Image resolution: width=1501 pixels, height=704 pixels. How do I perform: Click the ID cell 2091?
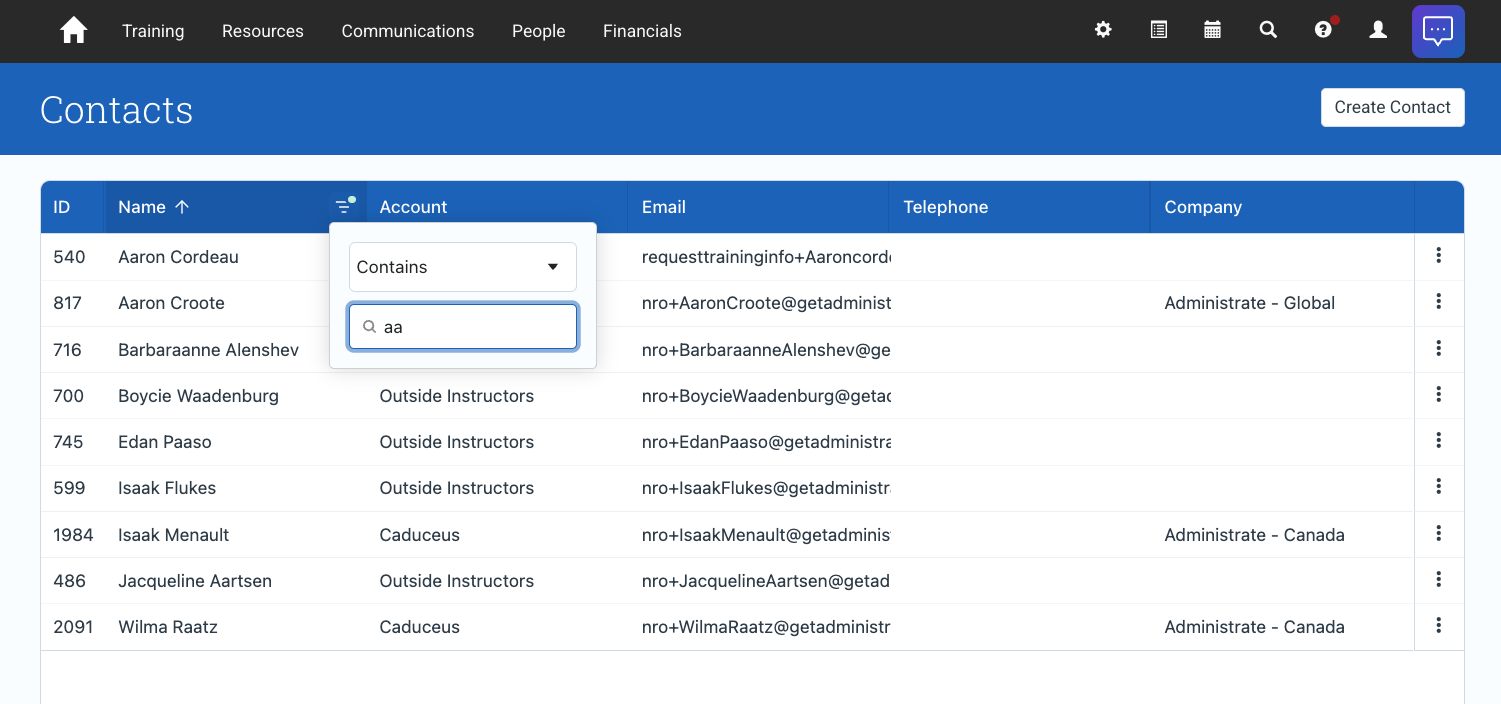(73, 627)
